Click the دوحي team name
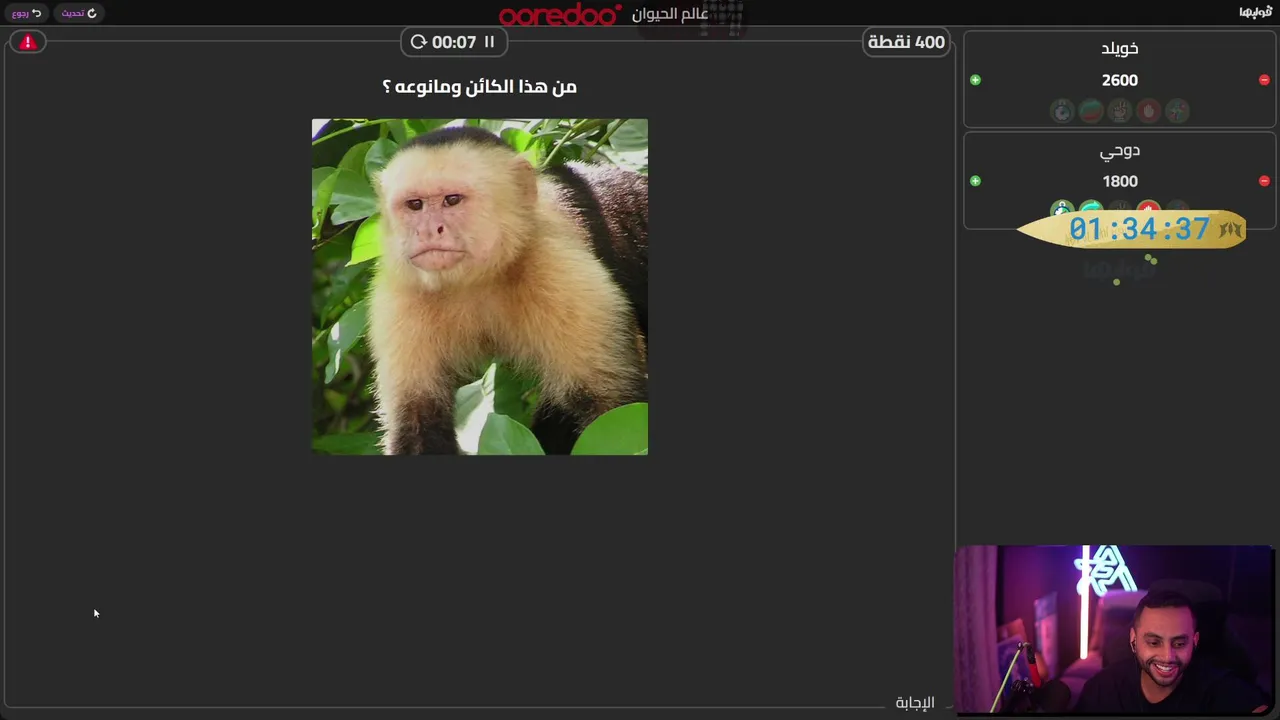This screenshot has width=1280, height=720. click(x=1120, y=150)
